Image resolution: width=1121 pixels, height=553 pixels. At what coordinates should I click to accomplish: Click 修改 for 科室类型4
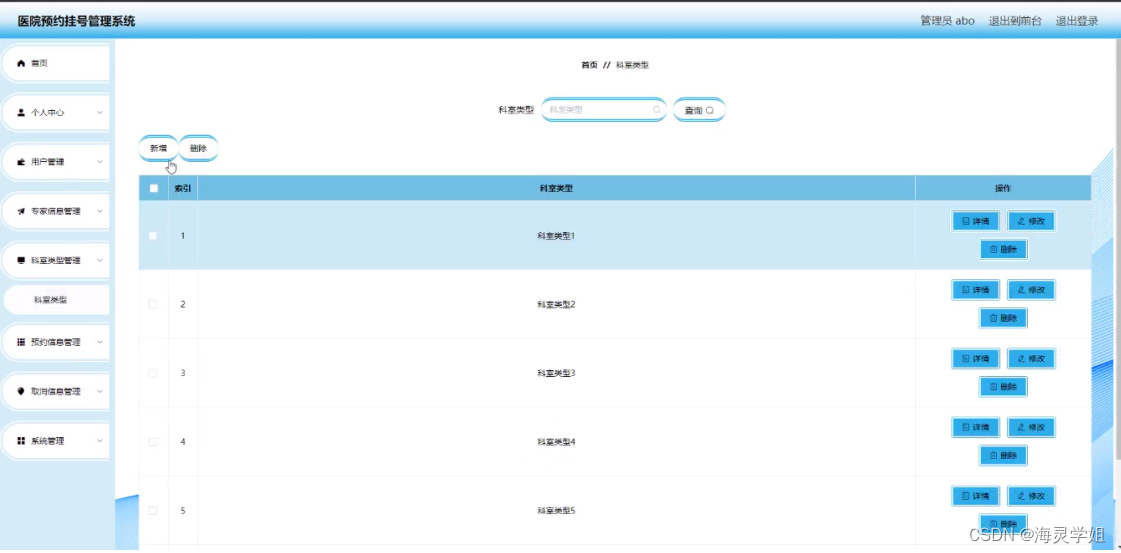pos(1032,427)
